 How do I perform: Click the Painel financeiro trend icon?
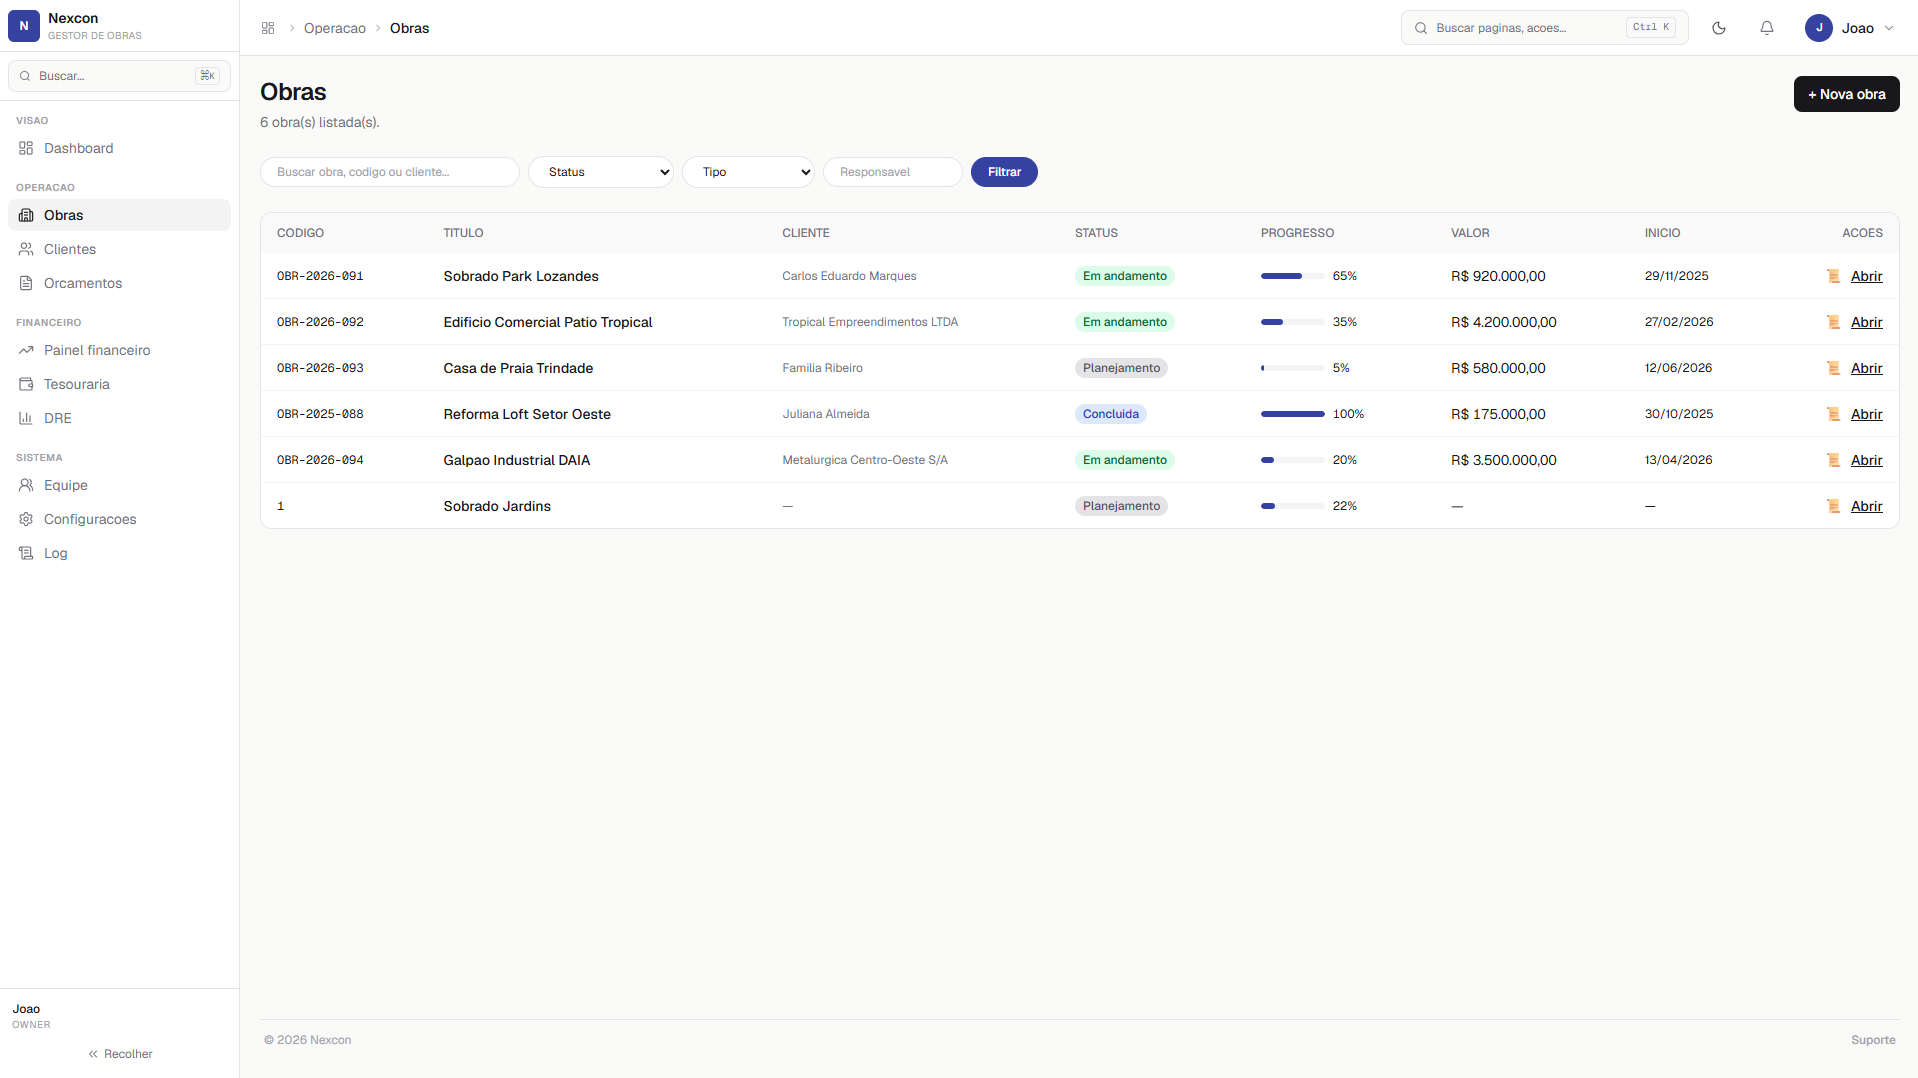(26, 350)
